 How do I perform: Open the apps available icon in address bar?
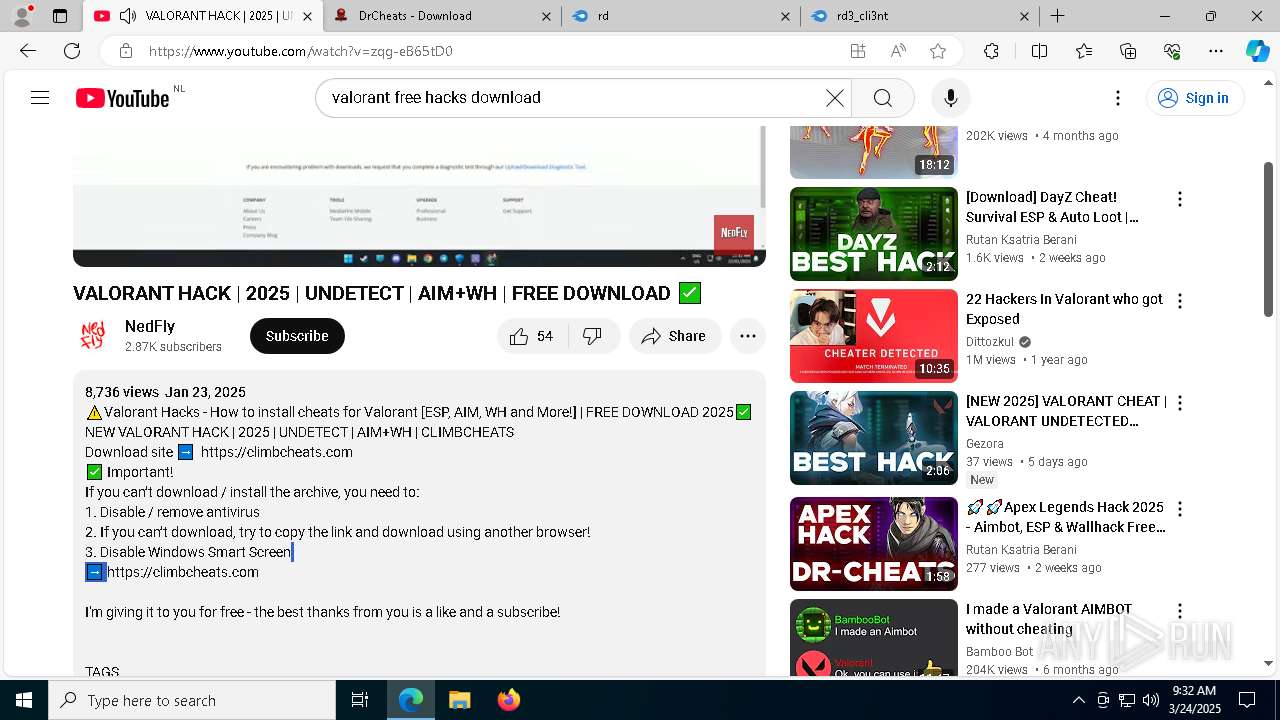click(x=857, y=51)
